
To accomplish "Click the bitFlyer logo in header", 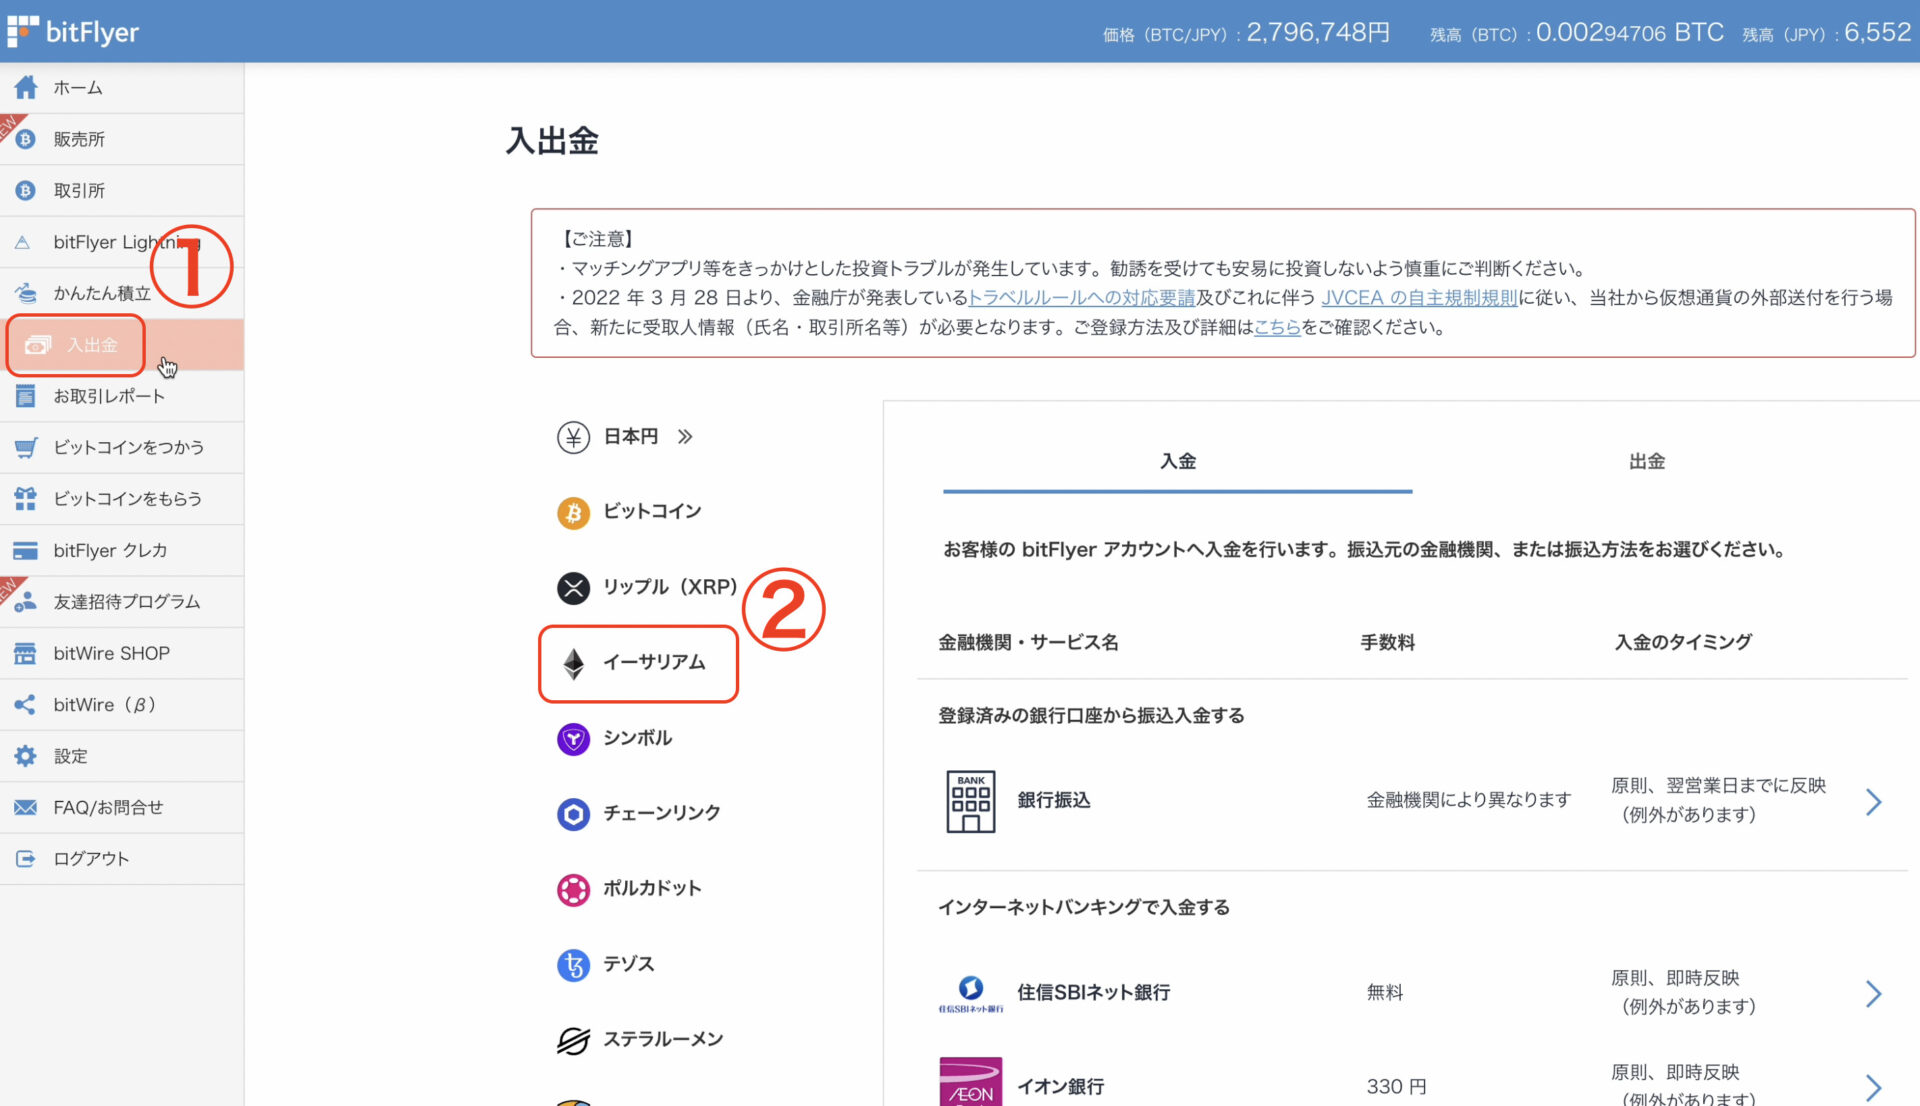I will point(73,32).
